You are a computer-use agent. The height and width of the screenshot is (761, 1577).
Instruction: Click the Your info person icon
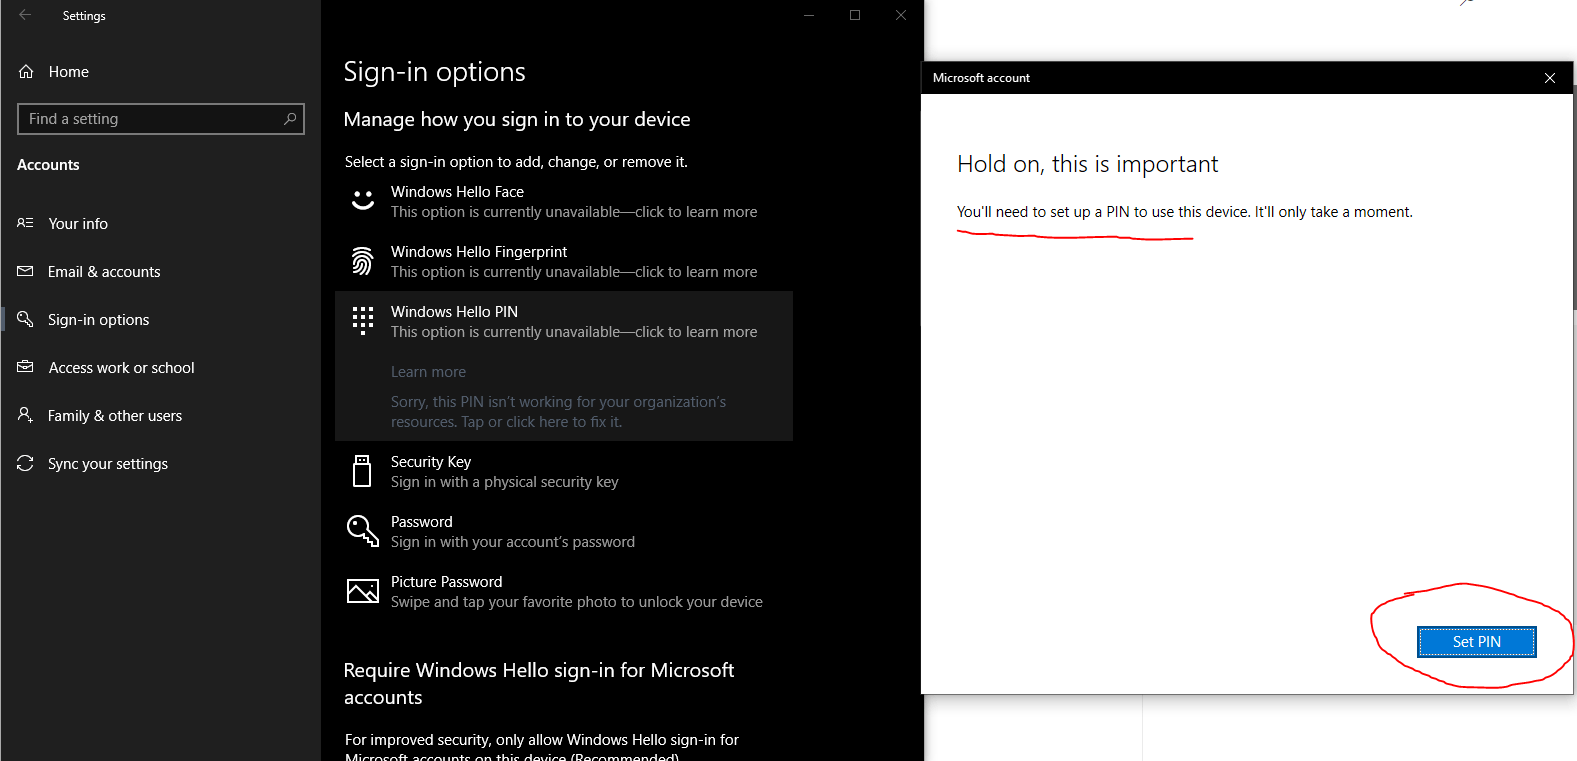pos(26,223)
